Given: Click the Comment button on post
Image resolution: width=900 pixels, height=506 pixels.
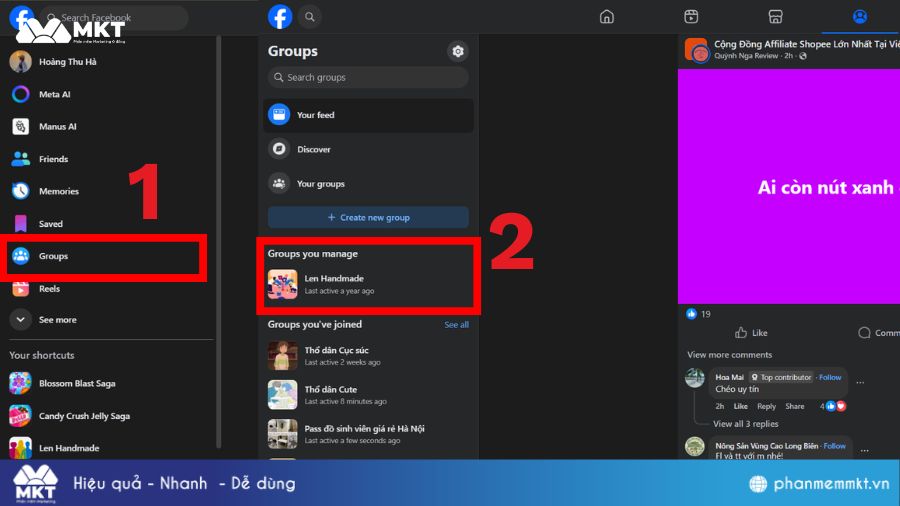Looking at the screenshot, I should (879, 333).
